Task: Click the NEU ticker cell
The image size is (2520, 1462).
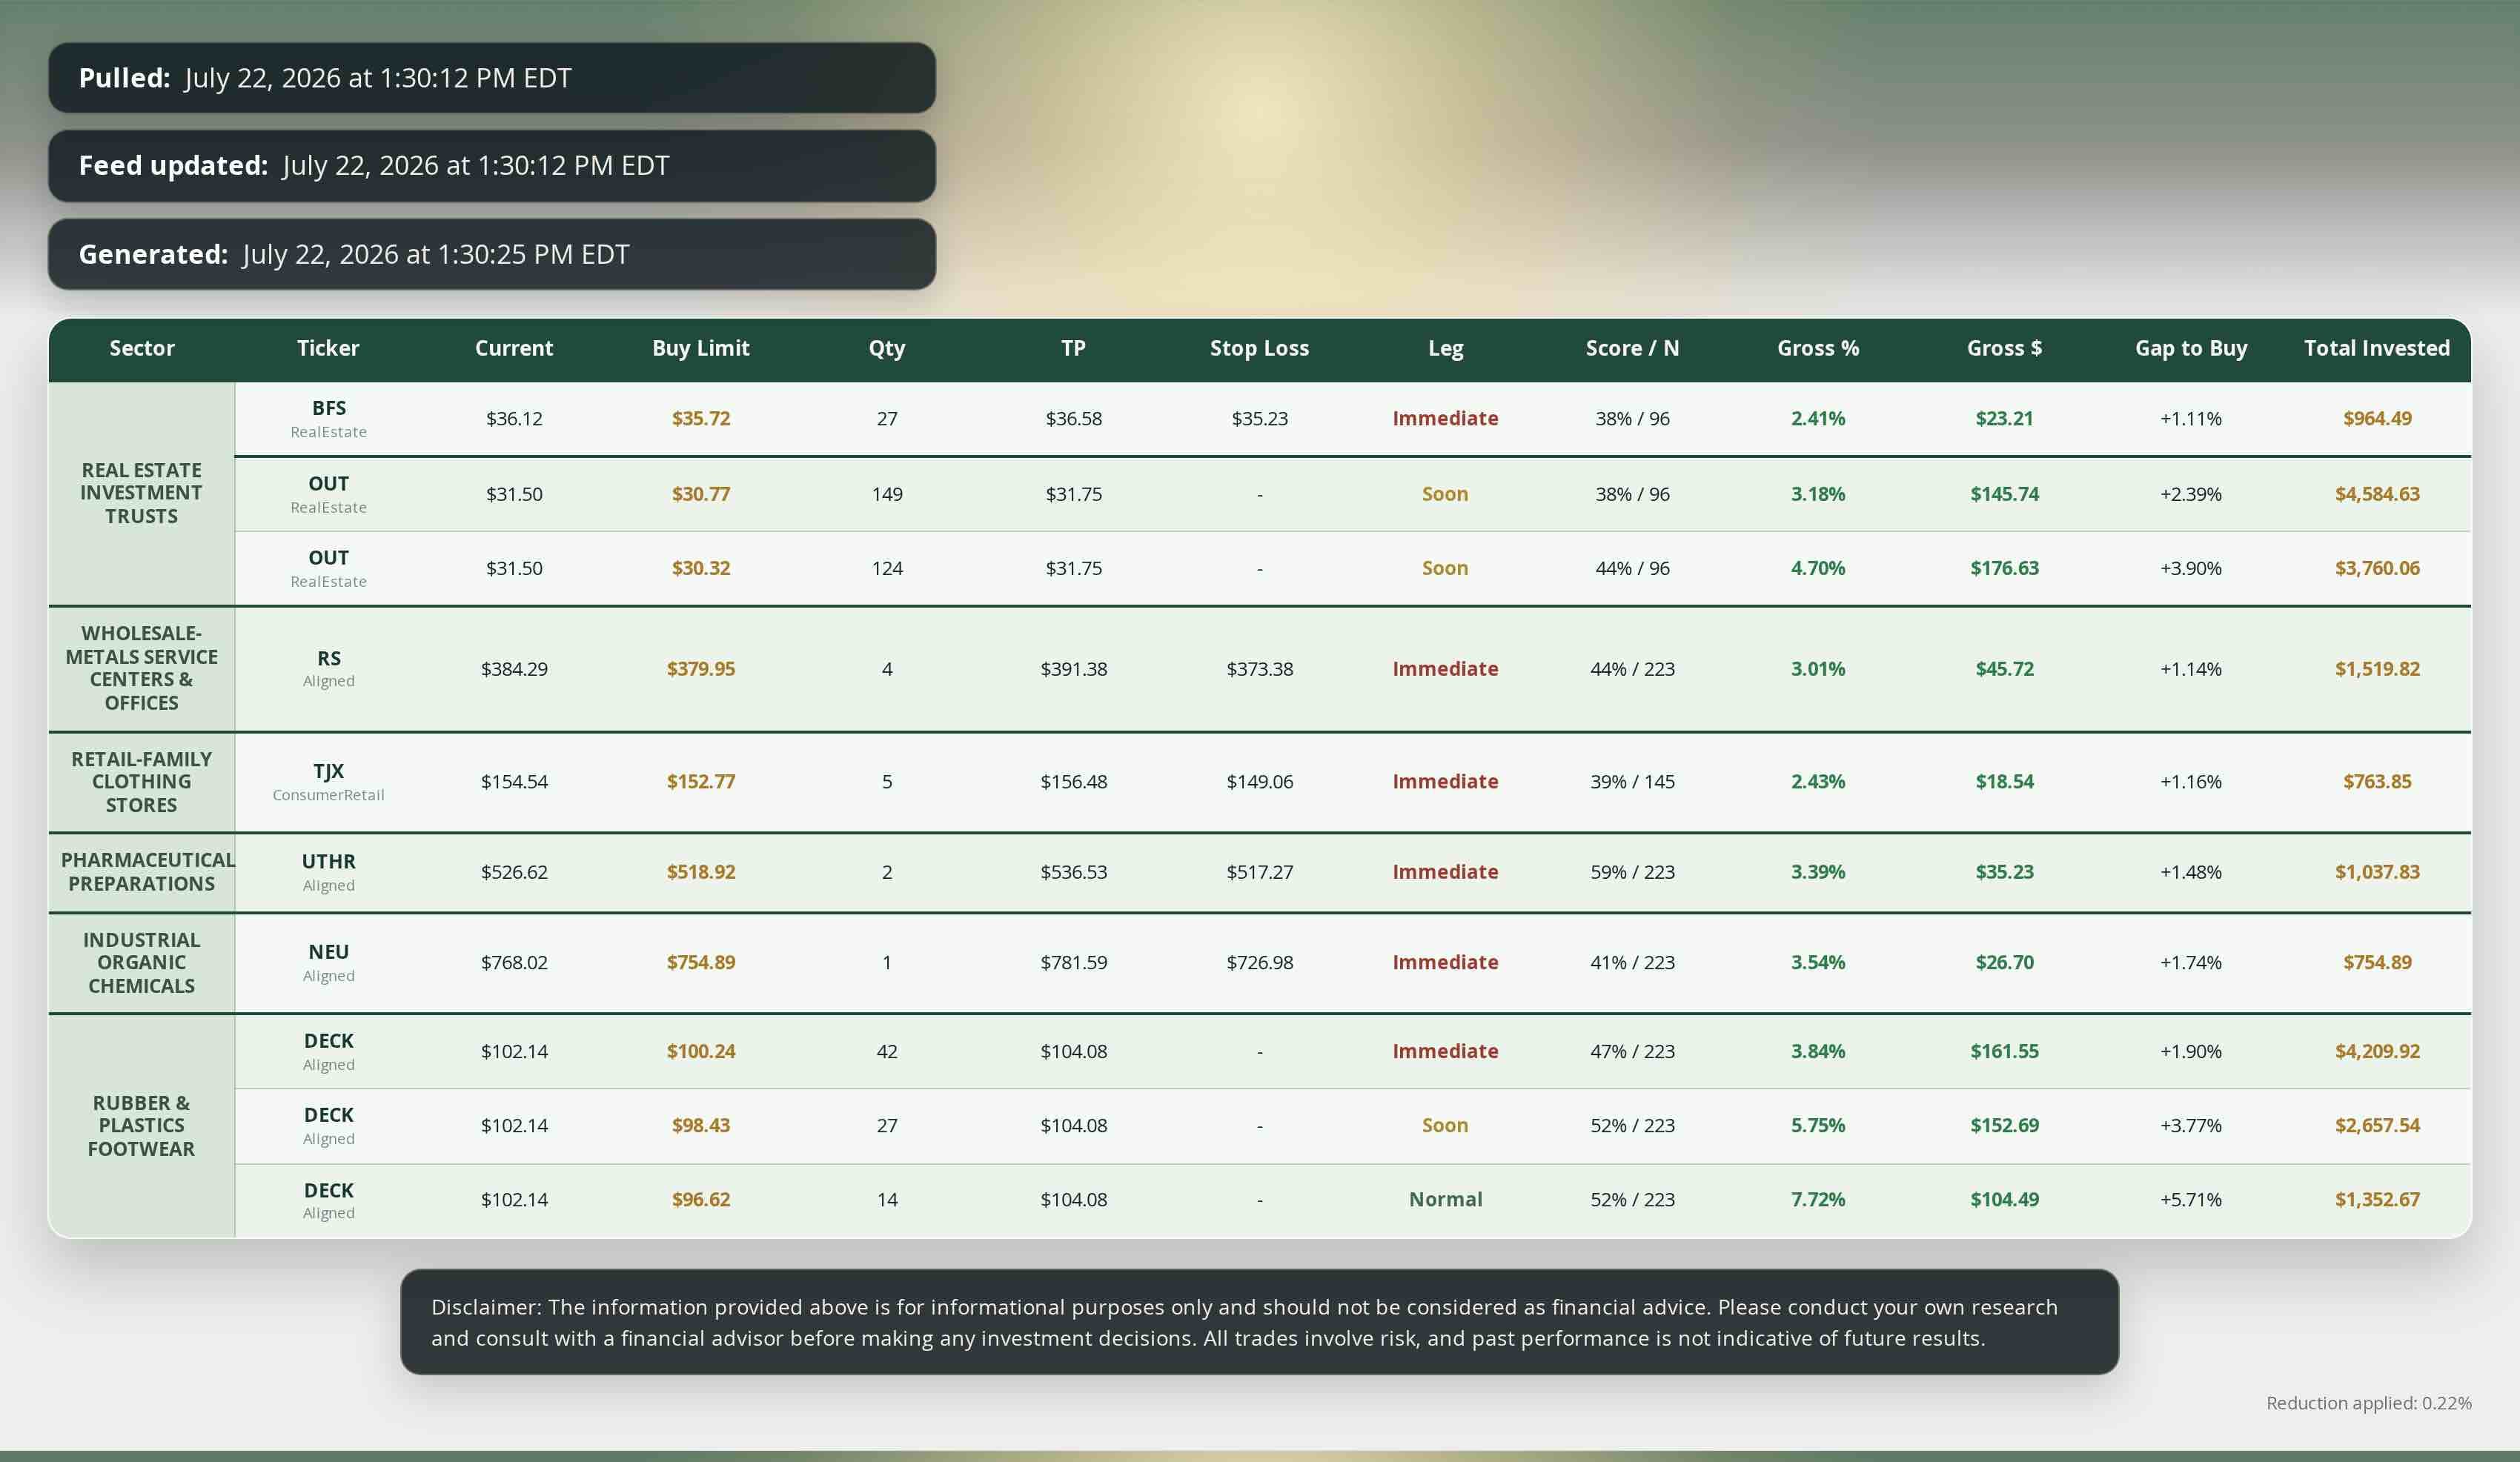Action: (x=328, y=963)
